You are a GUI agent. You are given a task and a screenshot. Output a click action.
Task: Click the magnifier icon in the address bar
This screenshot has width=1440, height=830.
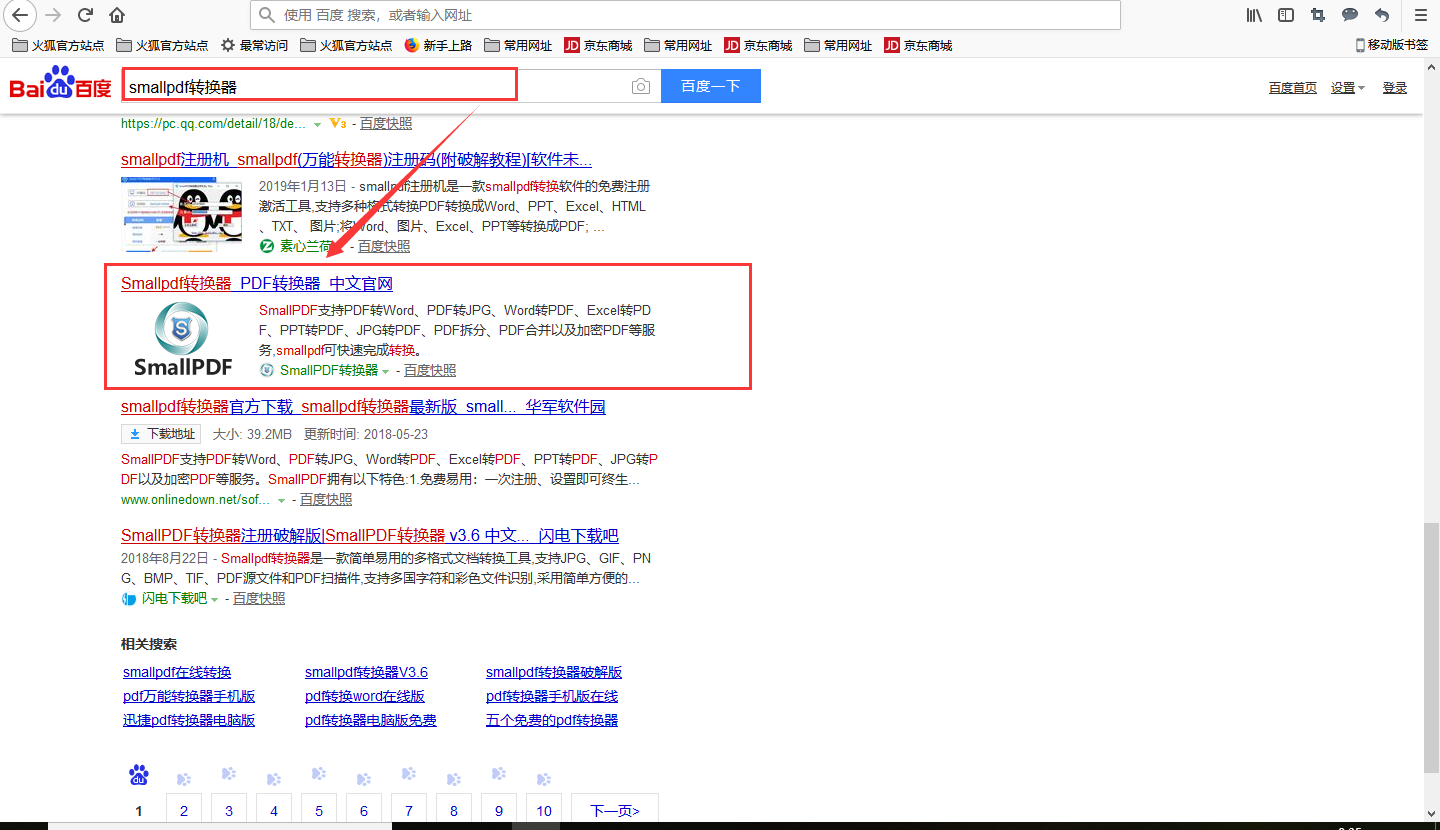[266, 15]
